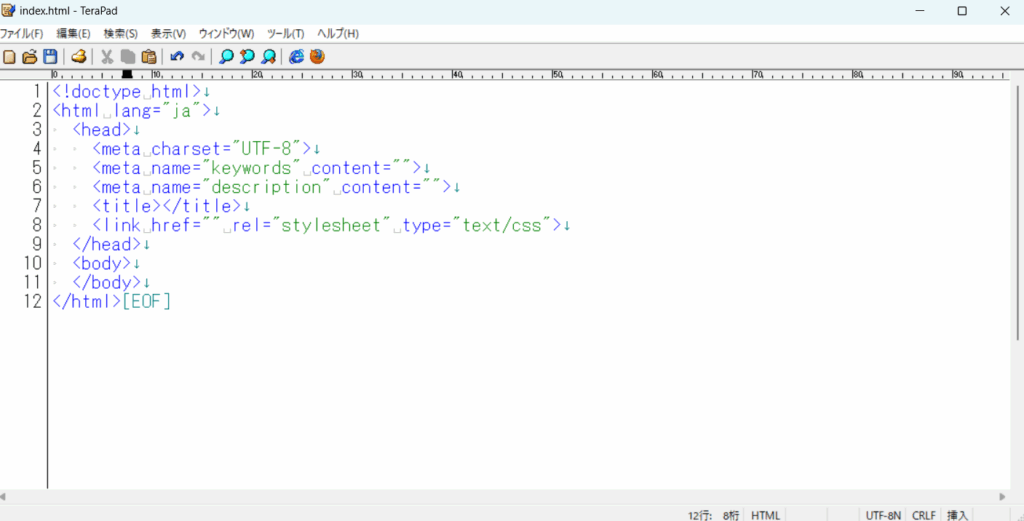Preview page with the Firefox icon

317,57
